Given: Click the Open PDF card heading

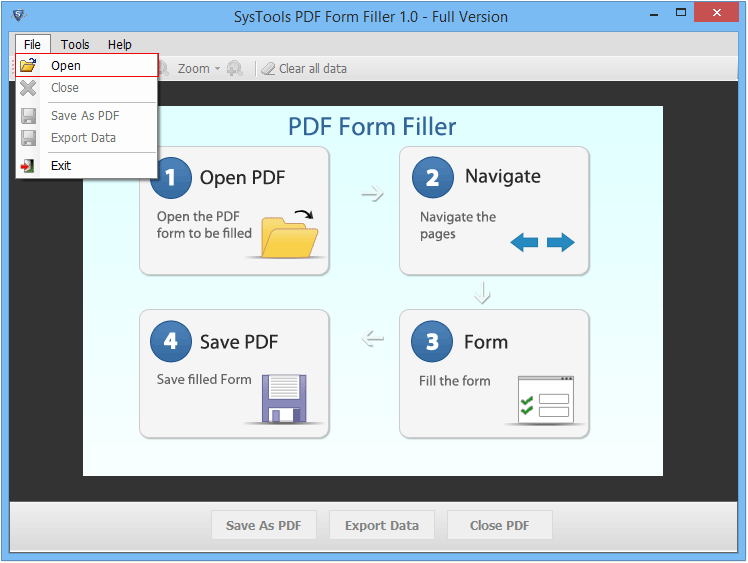Looking at the screenshot, I should [242, 178].
